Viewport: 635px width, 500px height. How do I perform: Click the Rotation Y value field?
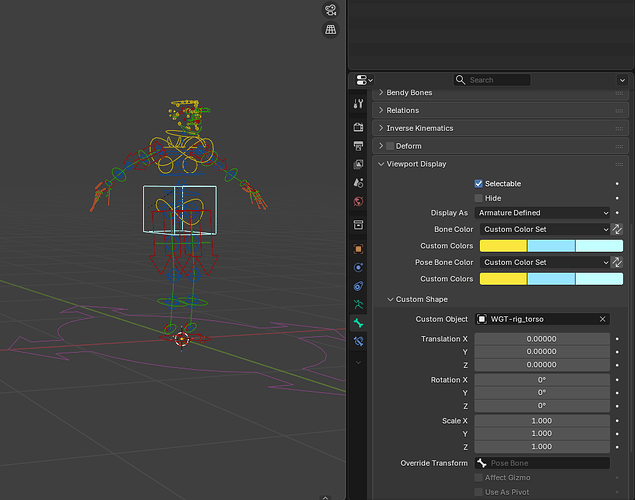point(542,393)
